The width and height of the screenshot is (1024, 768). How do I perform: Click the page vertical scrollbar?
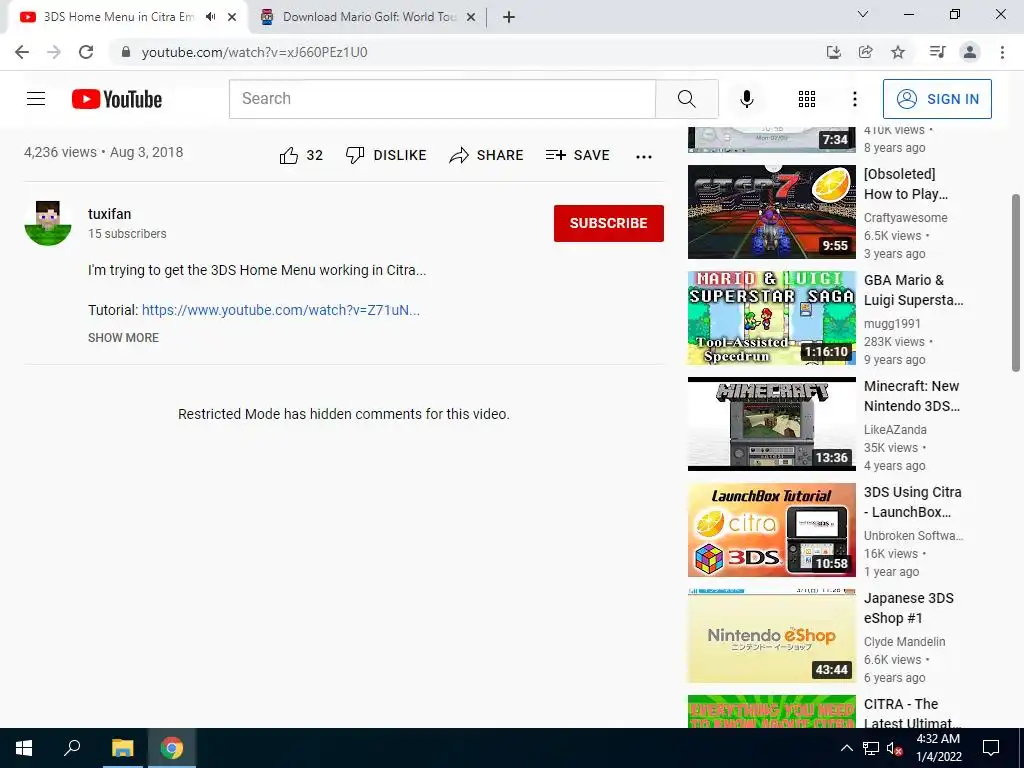click(x=1016, y=282)
